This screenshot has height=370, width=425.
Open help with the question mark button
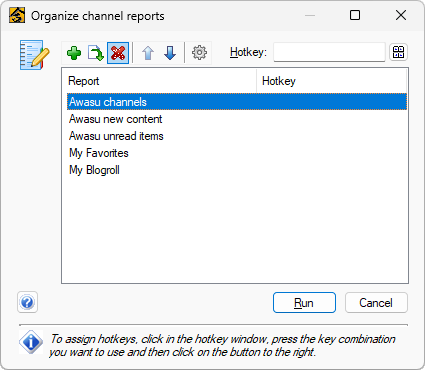27,302
